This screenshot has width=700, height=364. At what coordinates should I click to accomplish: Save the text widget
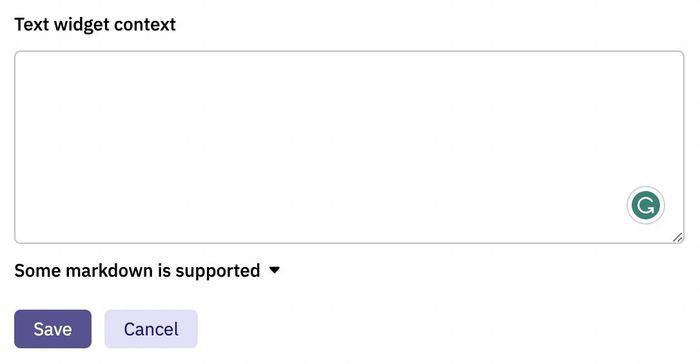pos(53,329)
